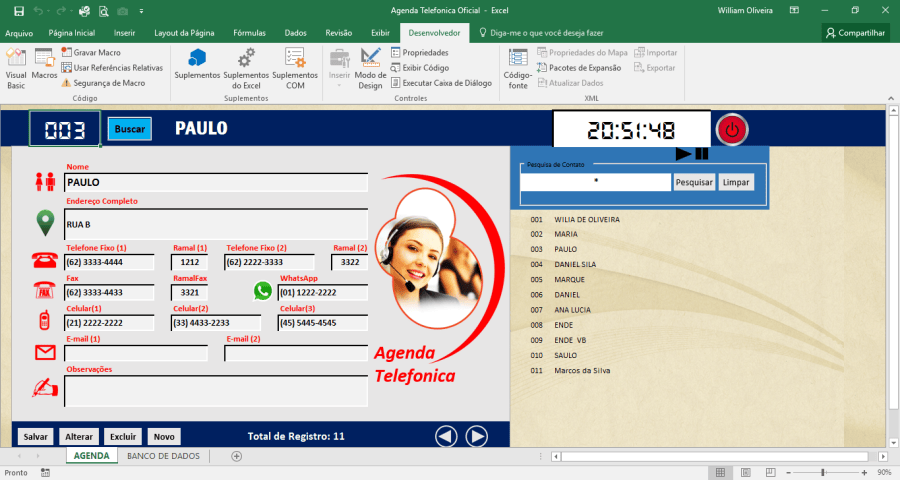Screen dimensions: 900x480
Task: Add a new sheet with plus icon
Action: point(236,456)
